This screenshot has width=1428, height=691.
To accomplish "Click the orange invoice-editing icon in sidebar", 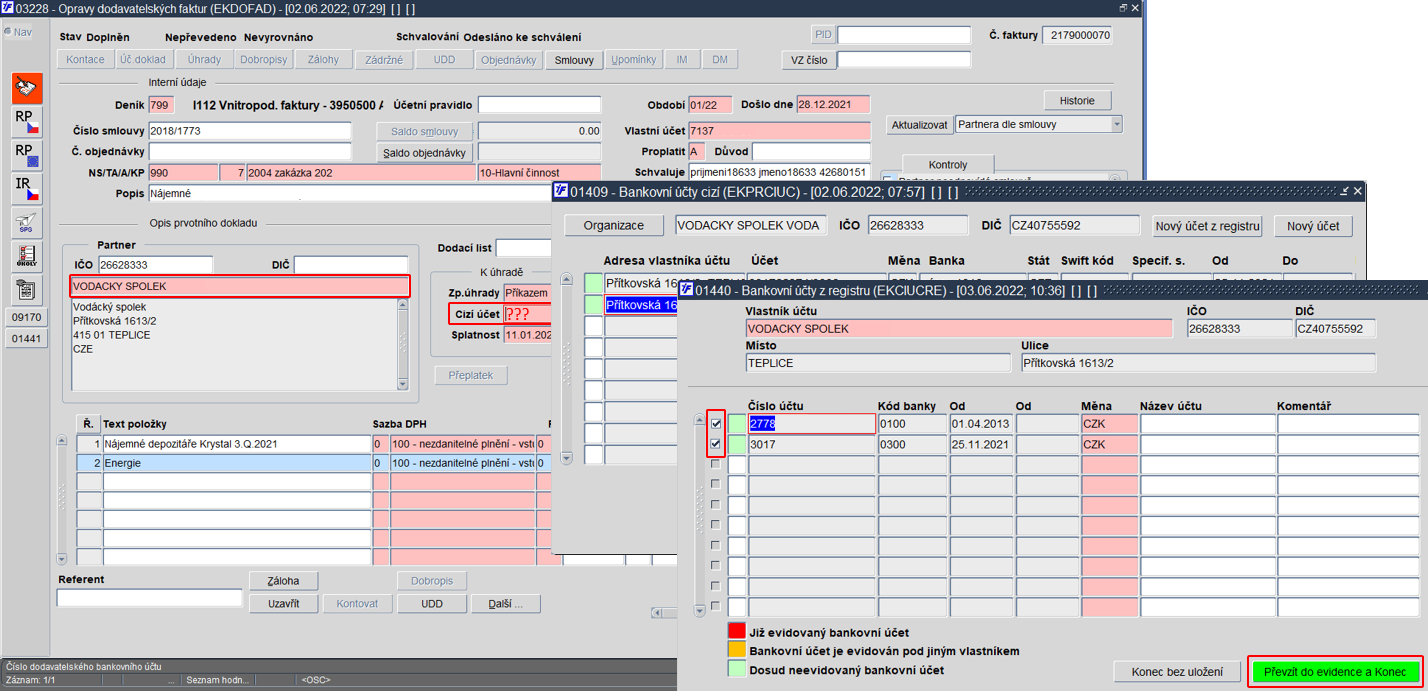I will tap(27, 89).
